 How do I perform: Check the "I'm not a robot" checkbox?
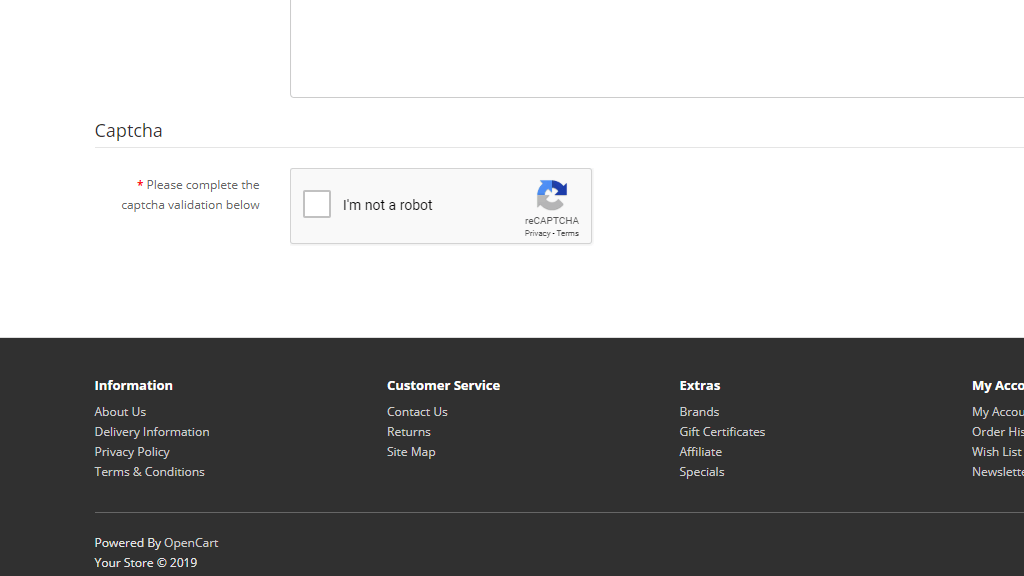tap(317, 204)
